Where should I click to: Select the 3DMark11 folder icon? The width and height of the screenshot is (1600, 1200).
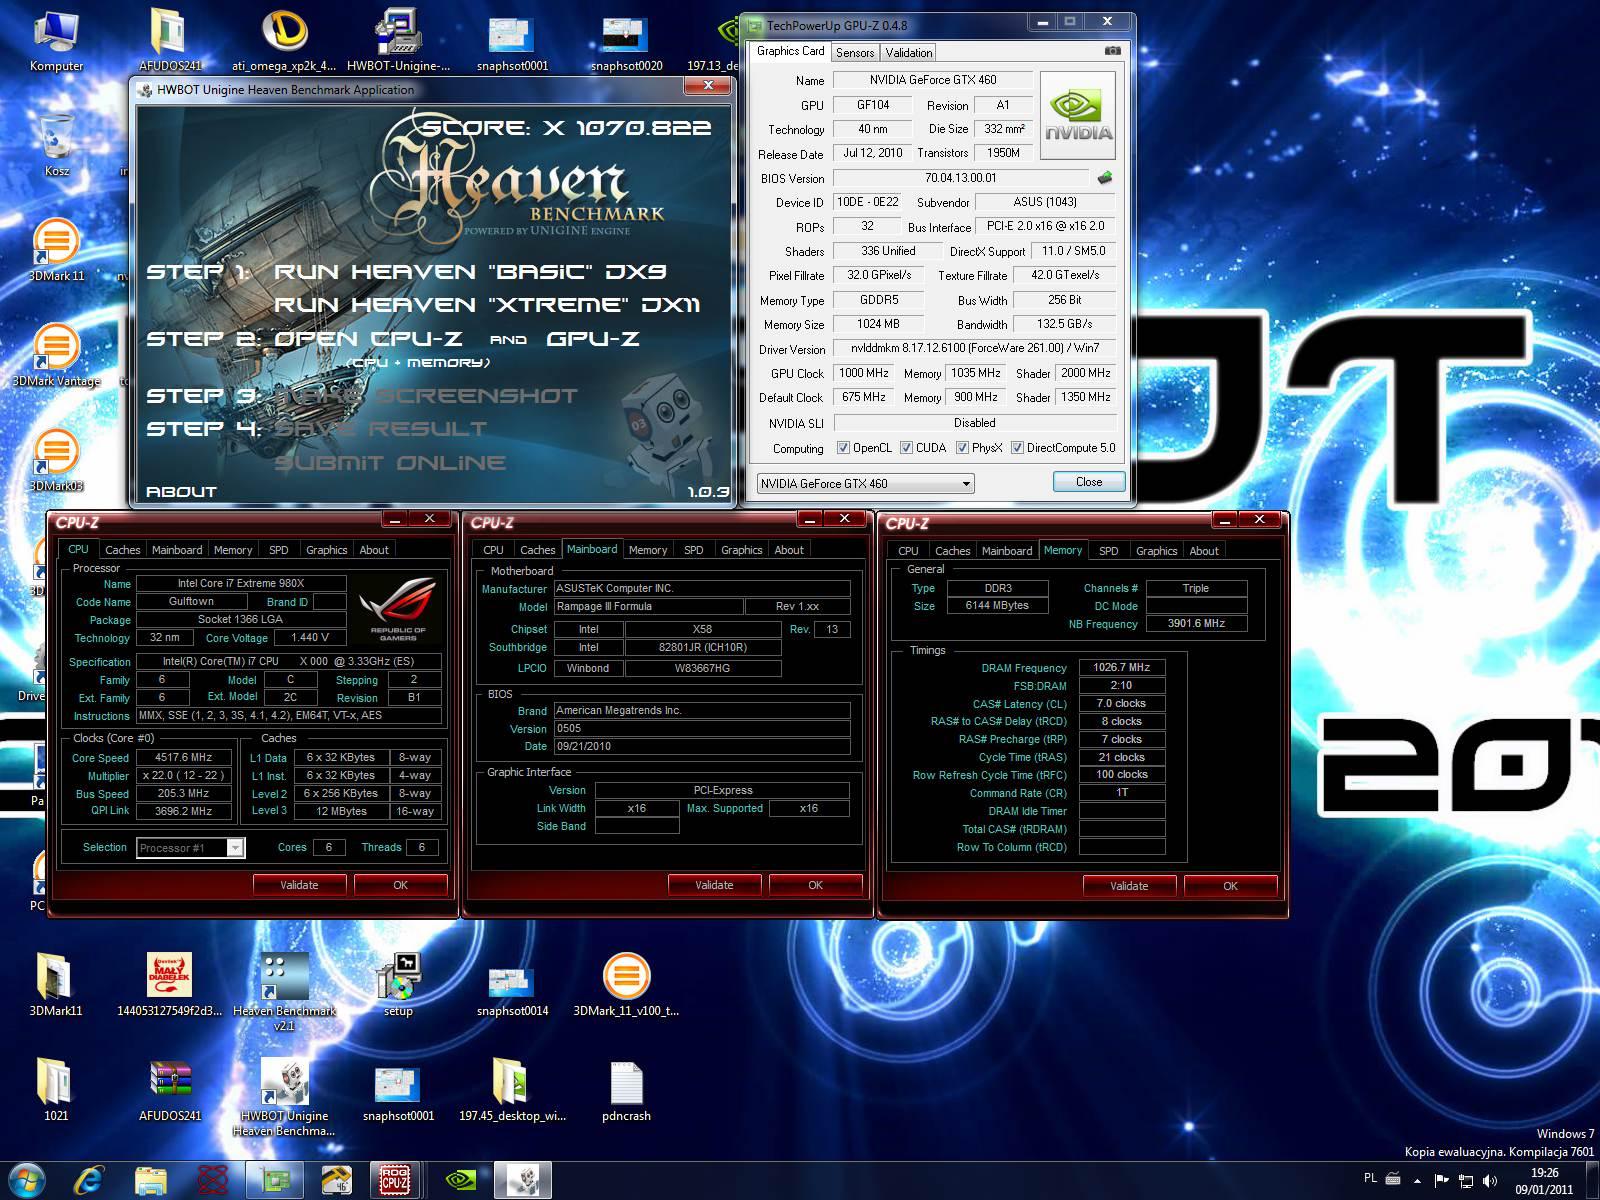pyautogui.click(x=56, y=985)
